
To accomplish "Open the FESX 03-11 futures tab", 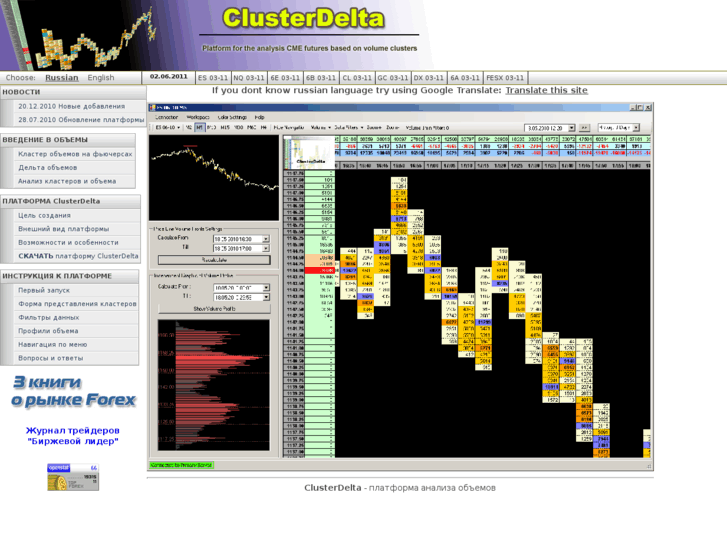I will tap(505, 77).
